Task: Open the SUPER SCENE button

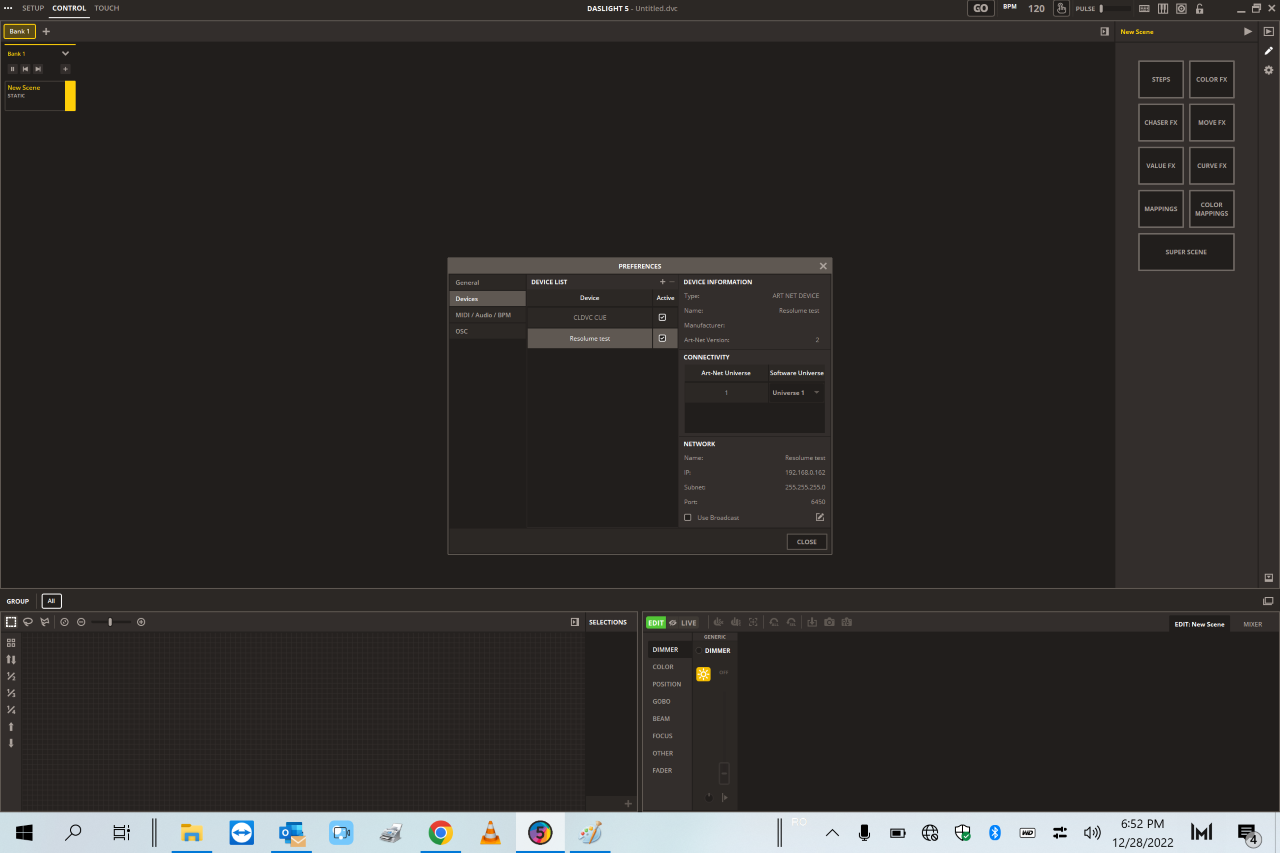Action: coord(1186,252)
